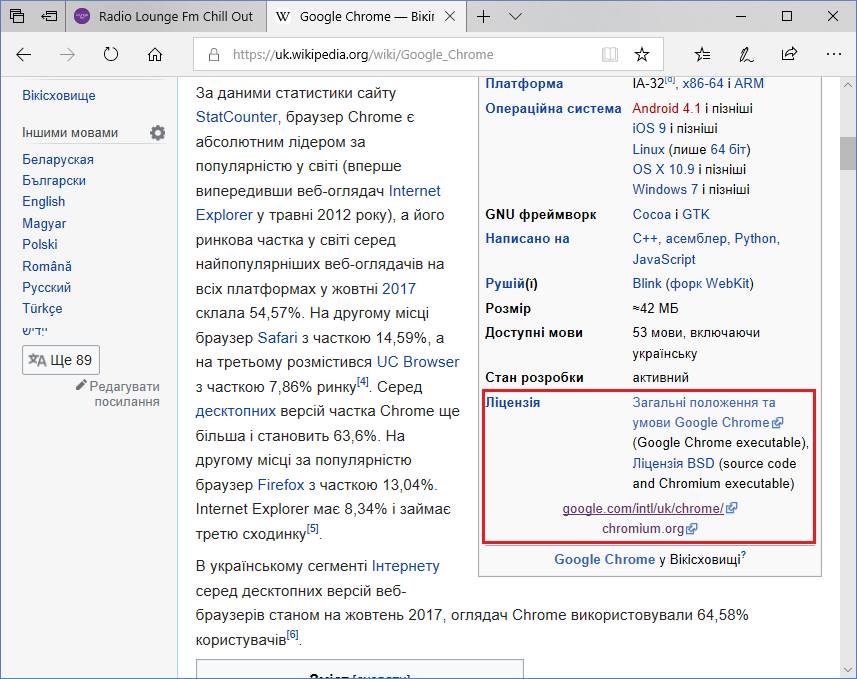
Task: Open the GTK link
Action: tap(696, 214)
